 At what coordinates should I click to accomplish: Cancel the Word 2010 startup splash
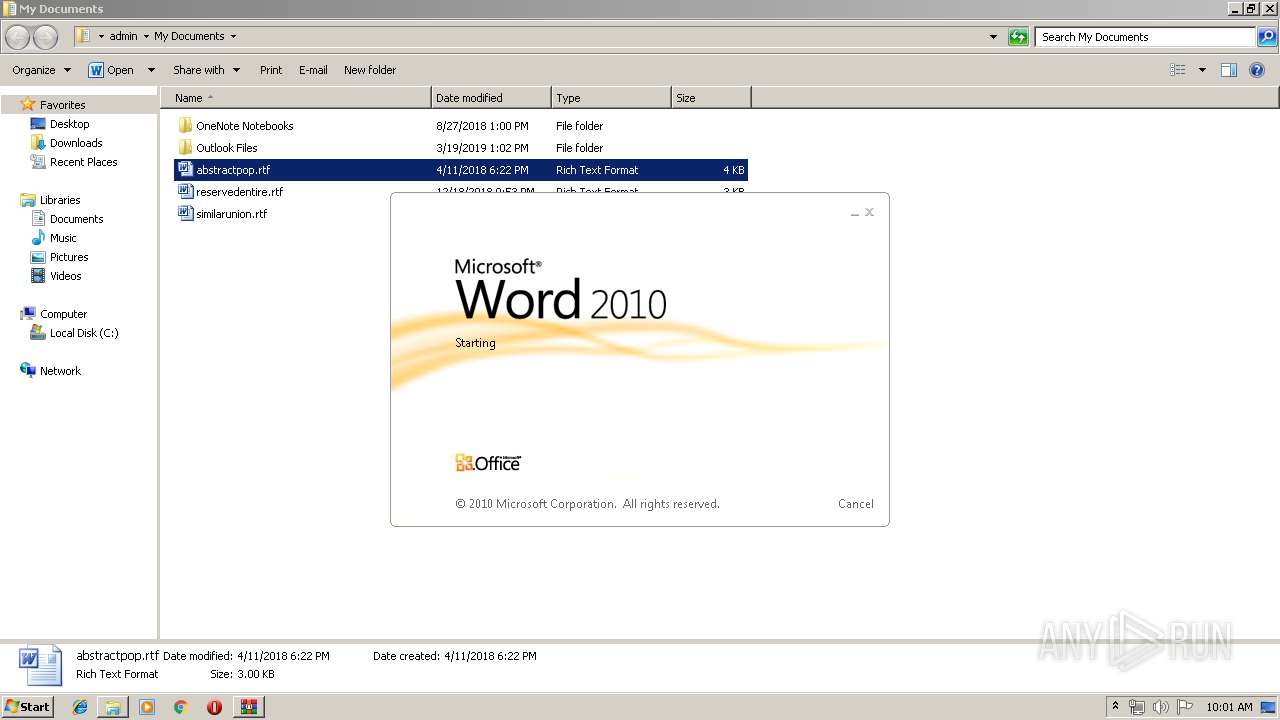(x=856, y=504)
